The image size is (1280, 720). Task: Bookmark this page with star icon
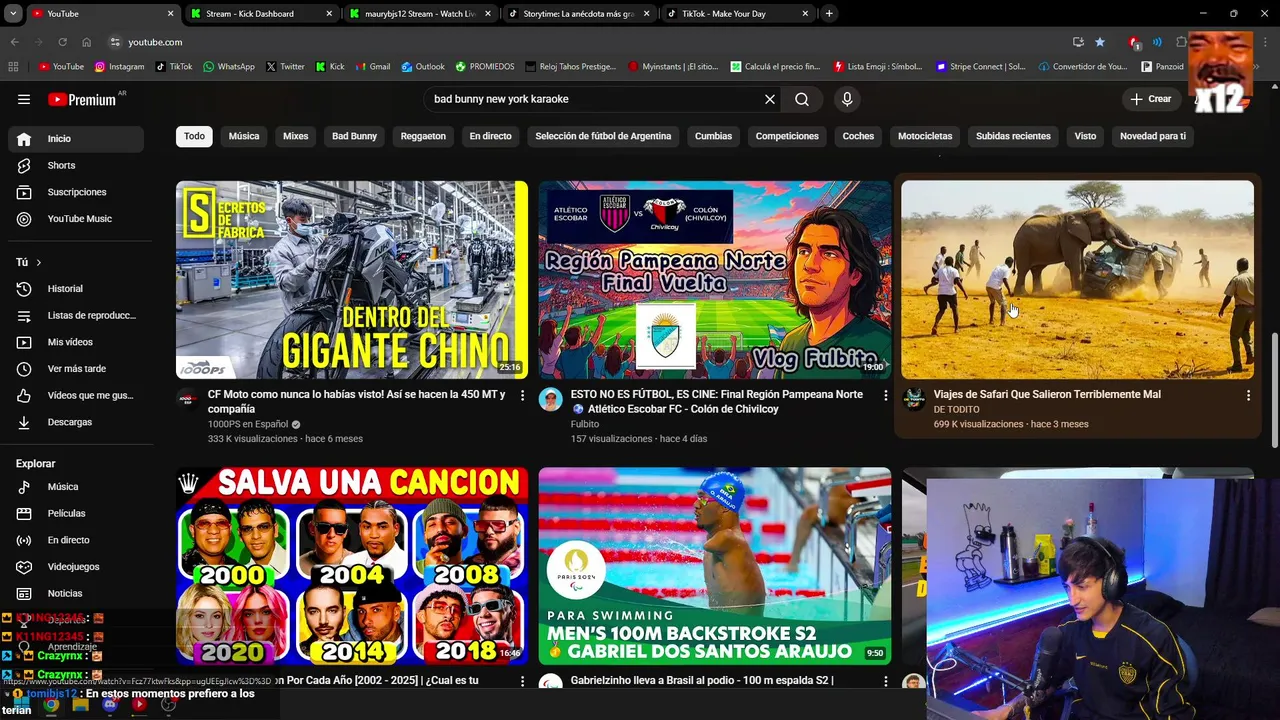[x=1100, y=42]
